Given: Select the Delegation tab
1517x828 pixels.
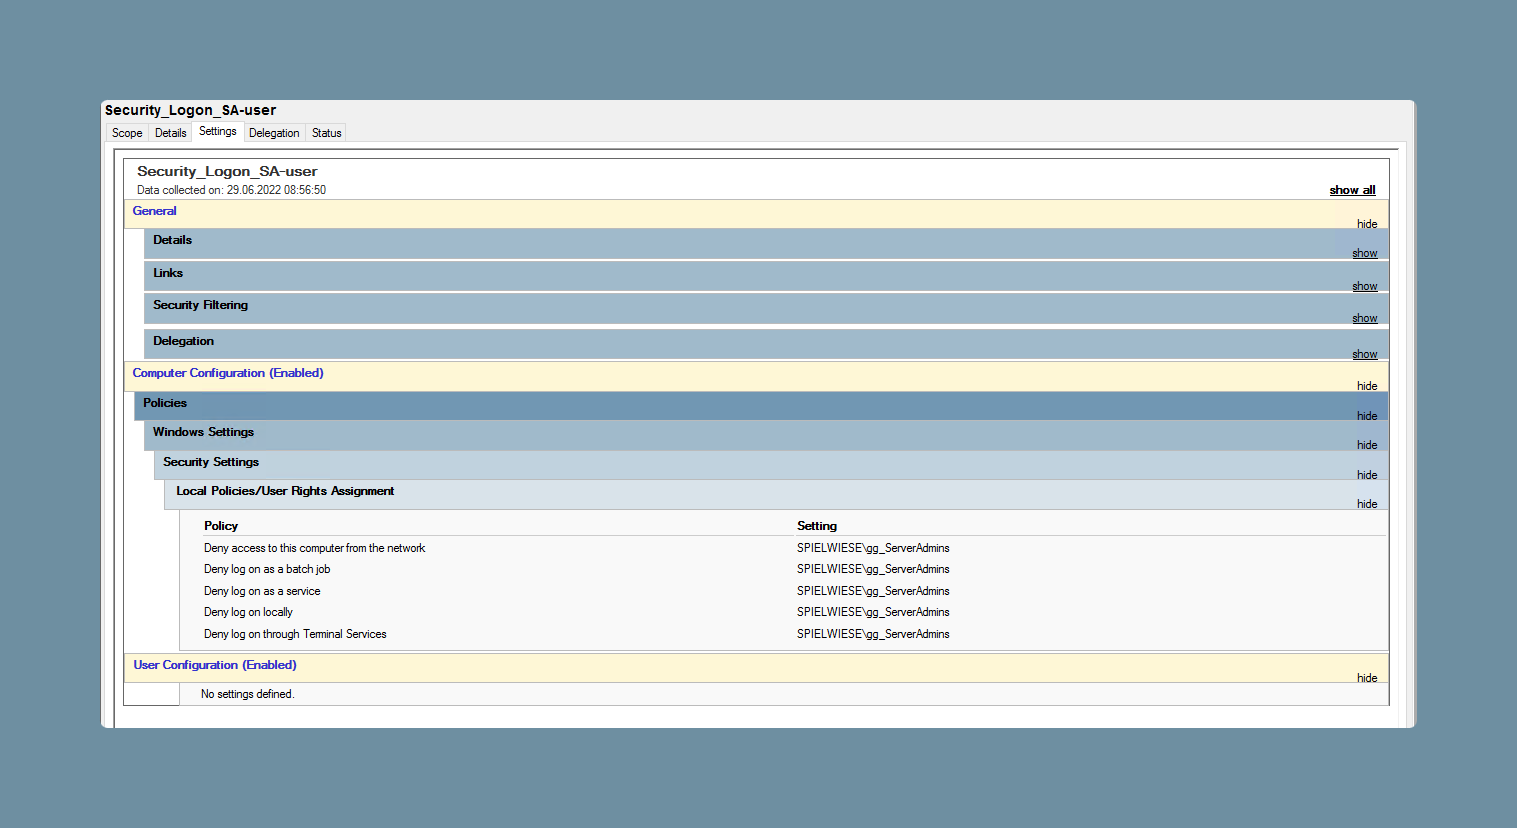Looking at the screenshot, I should [x=274, y=133].
